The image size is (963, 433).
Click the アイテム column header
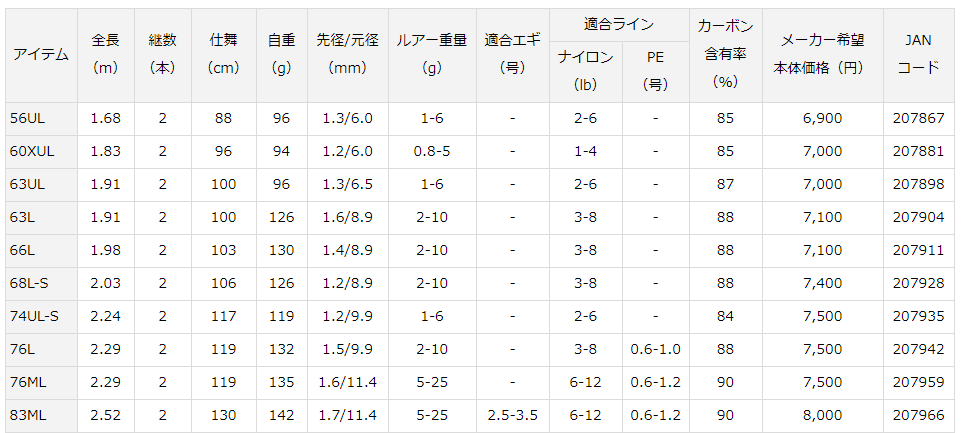(41, 55)
